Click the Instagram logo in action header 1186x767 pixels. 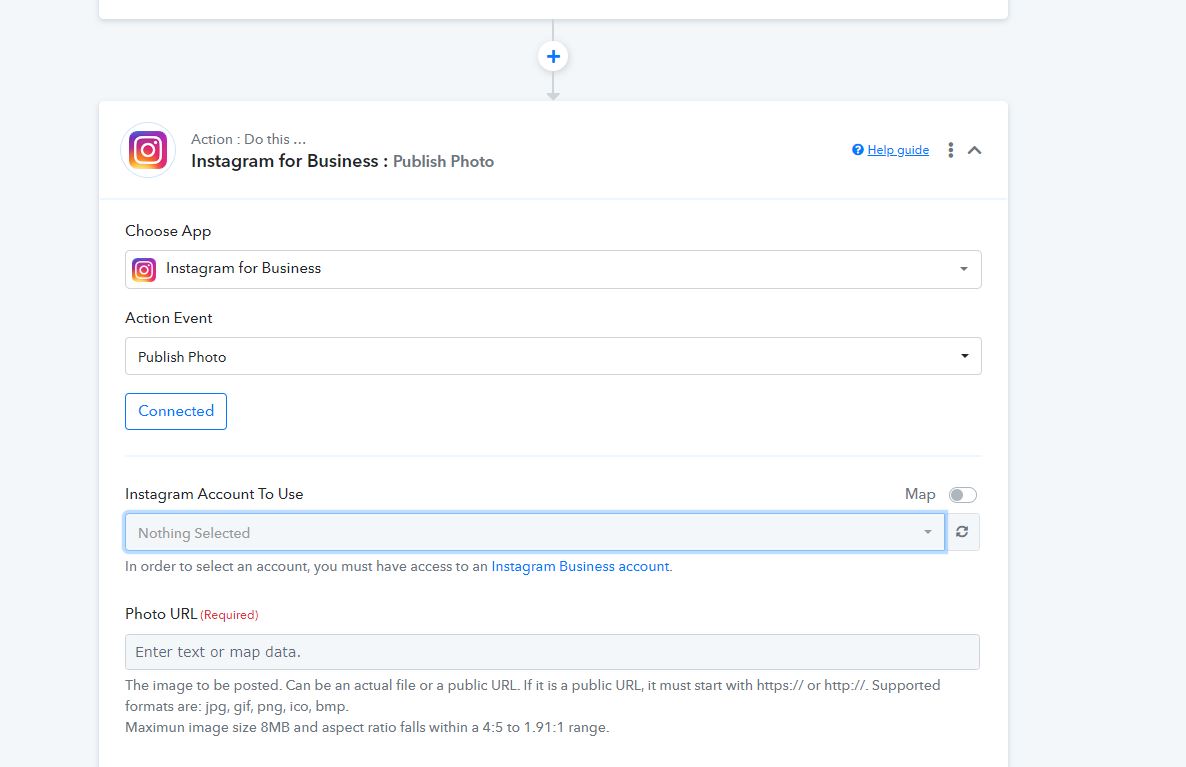pyautogui.click(x=148, y=150)
